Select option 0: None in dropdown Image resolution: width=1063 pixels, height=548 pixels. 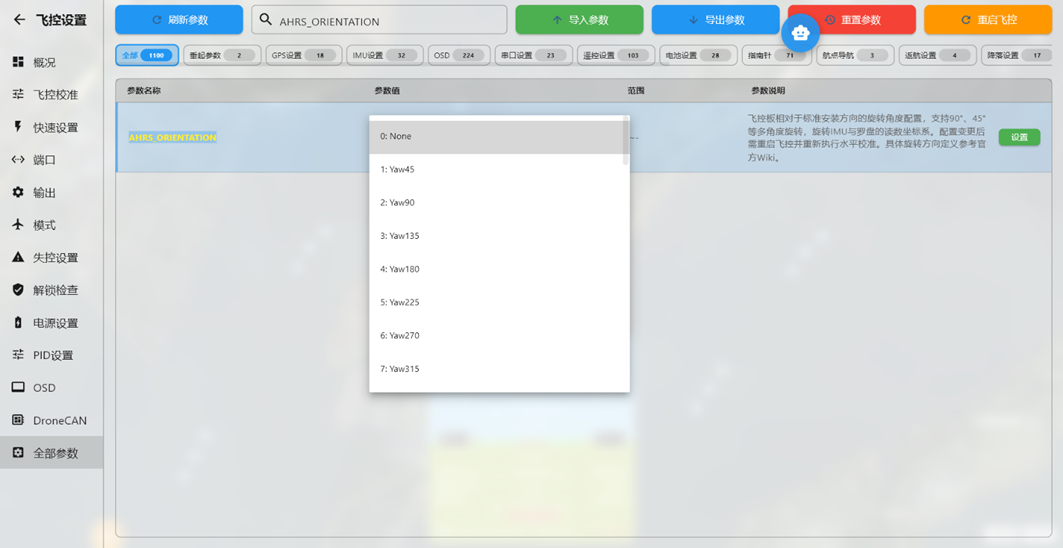tap(497, 137)
